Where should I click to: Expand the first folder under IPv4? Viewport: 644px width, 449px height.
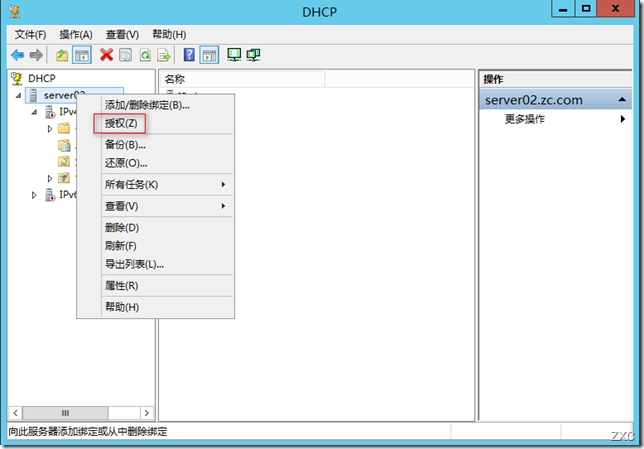pyautogui.click(x=50, y=129)
